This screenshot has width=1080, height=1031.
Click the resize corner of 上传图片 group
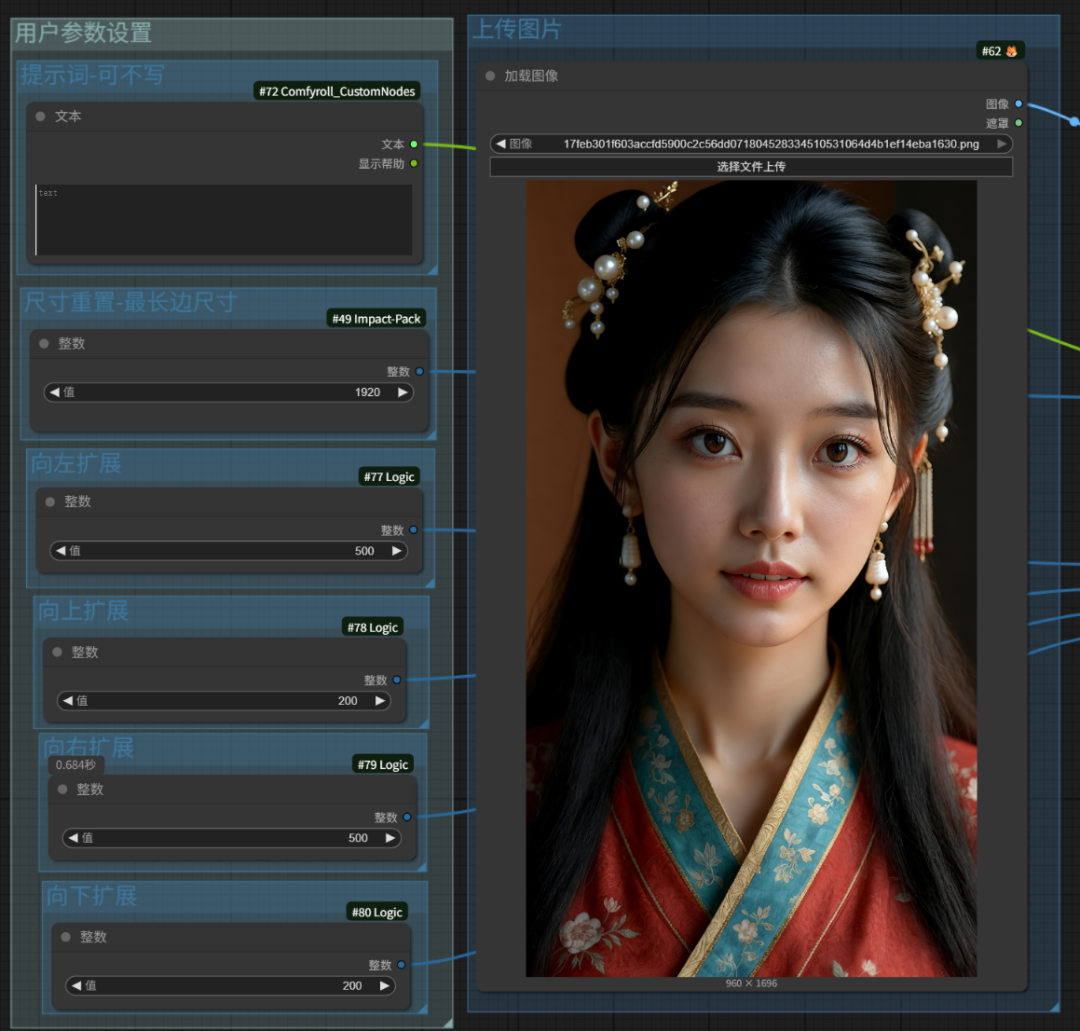[1055, 1007]
